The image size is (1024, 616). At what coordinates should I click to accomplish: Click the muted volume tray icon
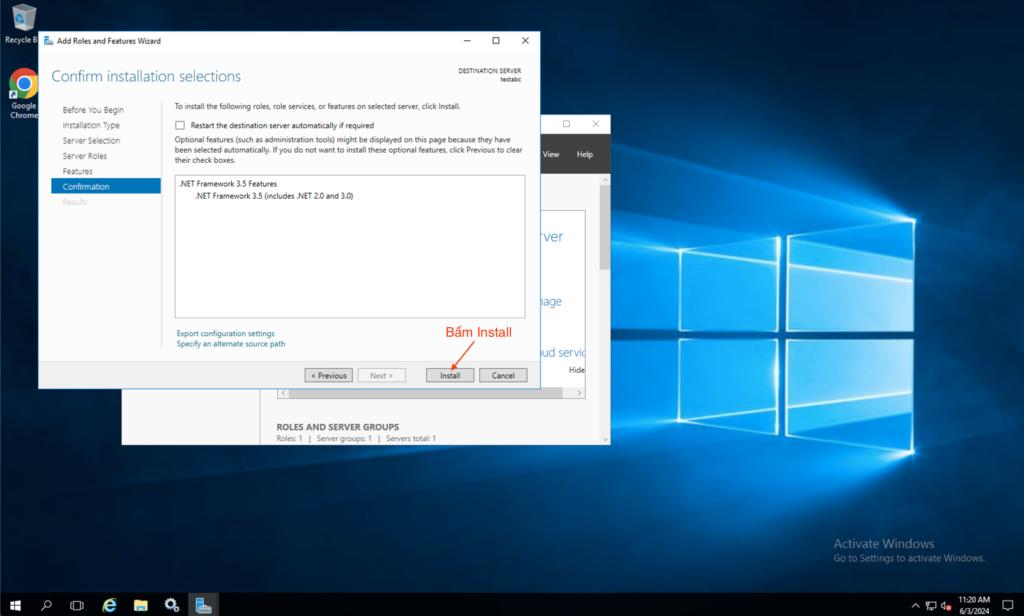pyautogui.click(x=945, y=605)
